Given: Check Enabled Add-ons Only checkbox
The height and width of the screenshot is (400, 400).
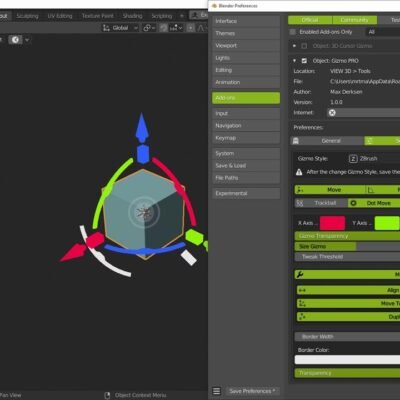Looking at the screenshot, I should [293, 32].
